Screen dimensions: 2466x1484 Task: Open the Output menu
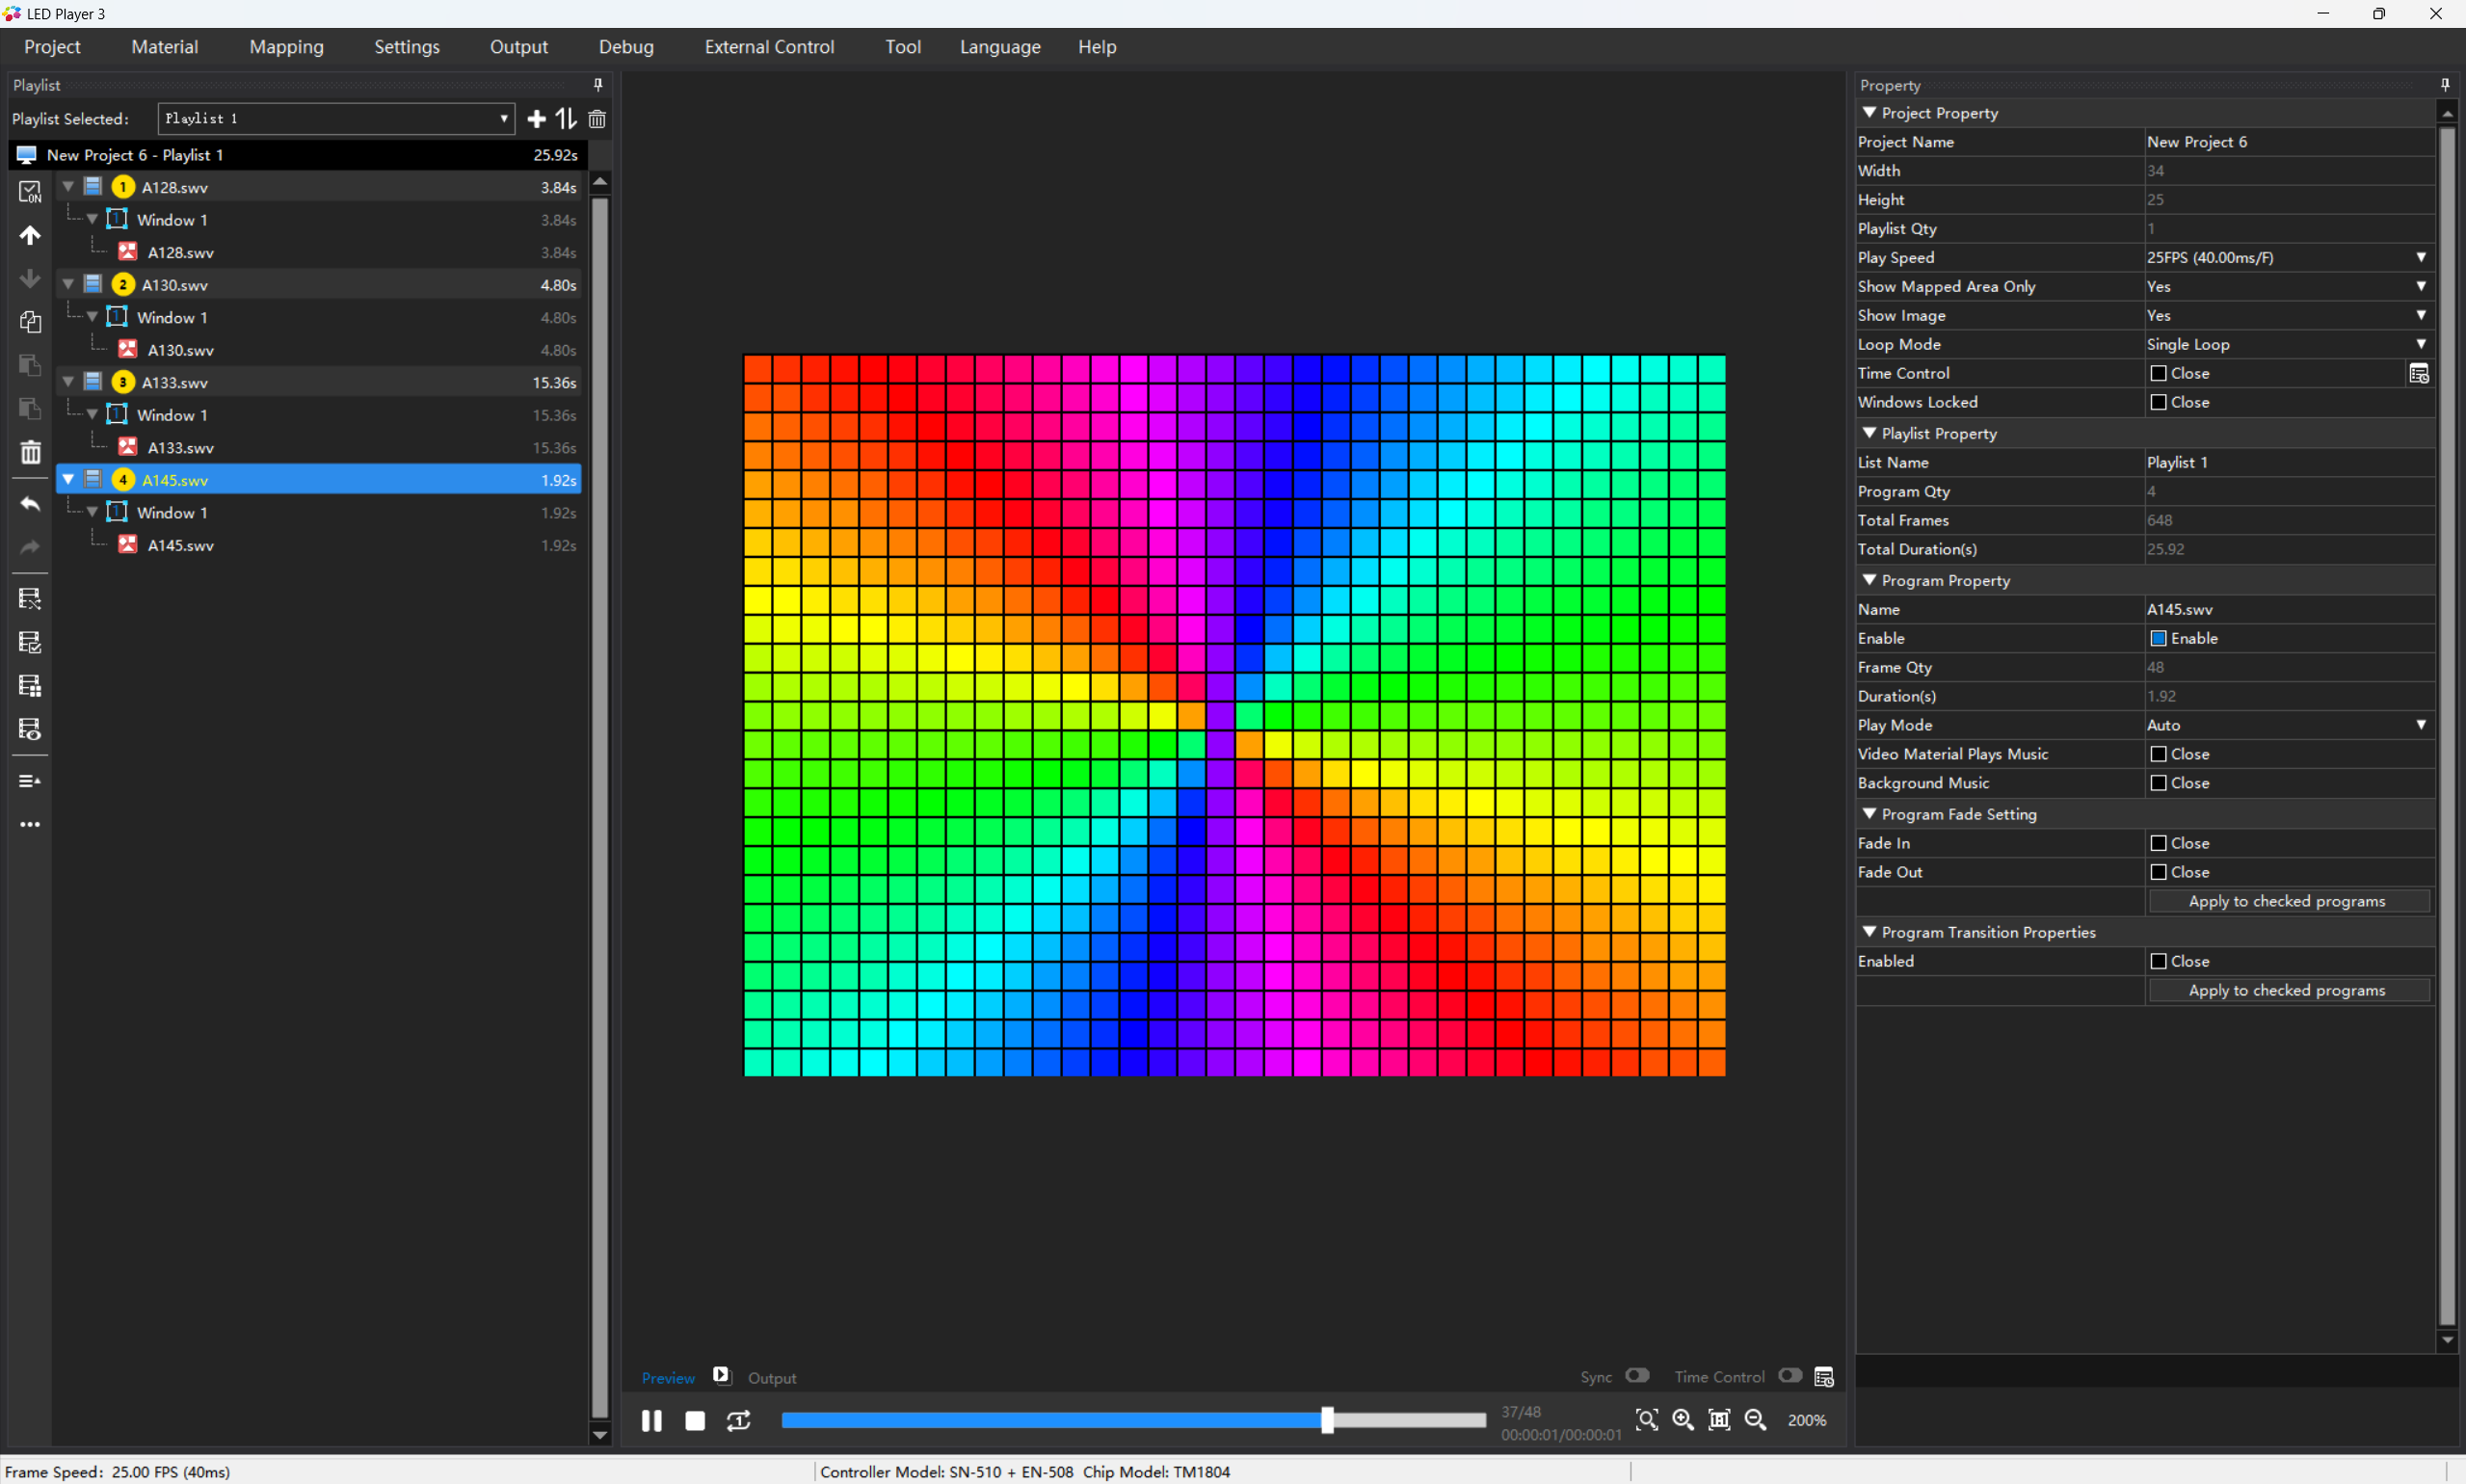519,47
